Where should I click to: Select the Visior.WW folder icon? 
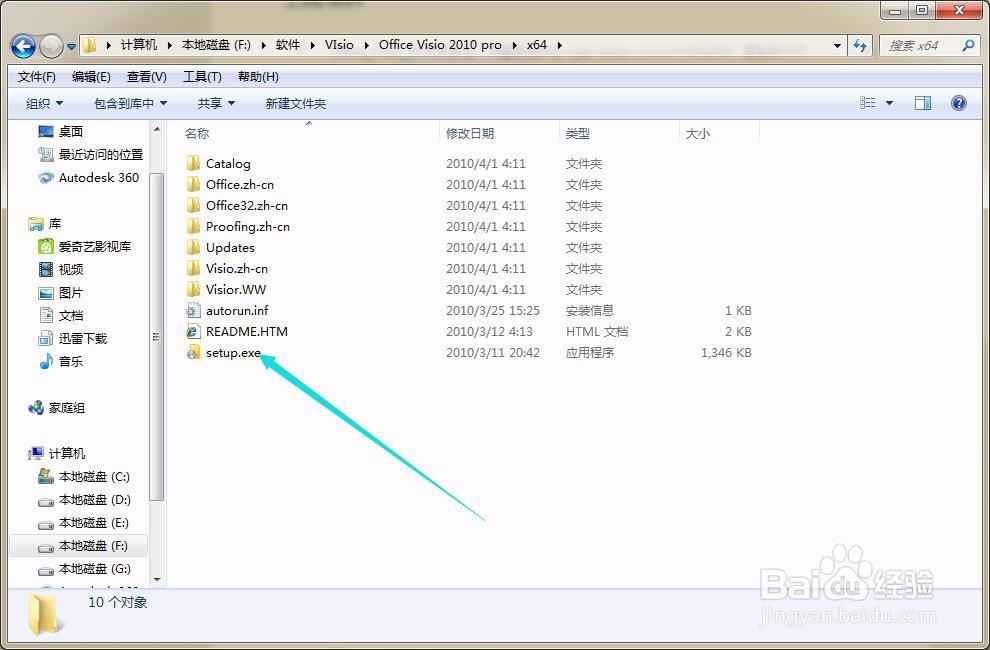click(x=193, y=289)
